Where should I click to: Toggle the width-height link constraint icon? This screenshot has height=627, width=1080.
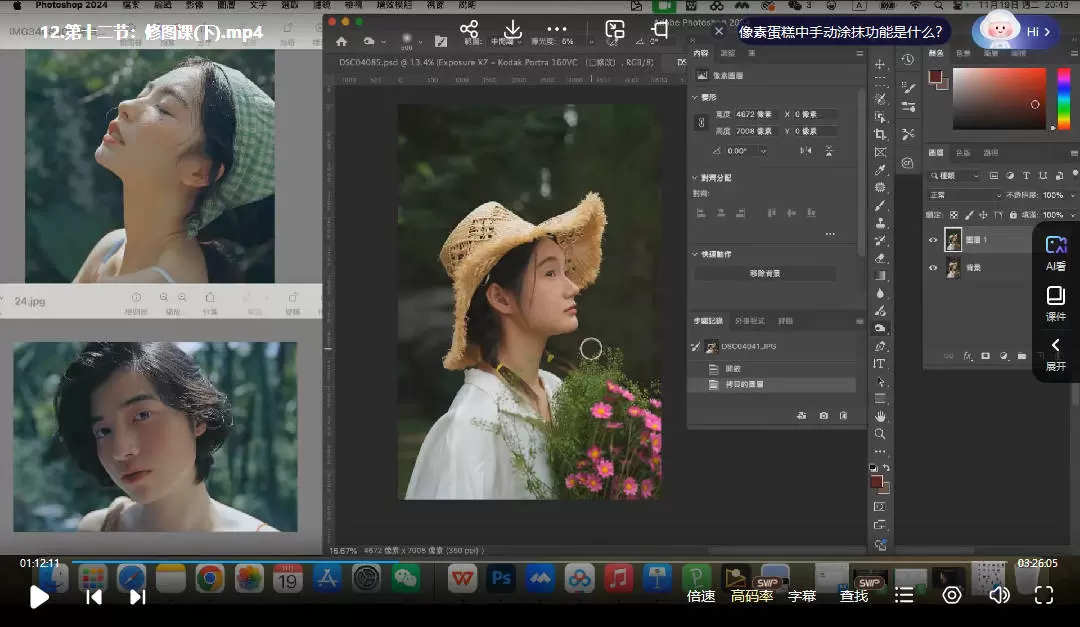701,123
